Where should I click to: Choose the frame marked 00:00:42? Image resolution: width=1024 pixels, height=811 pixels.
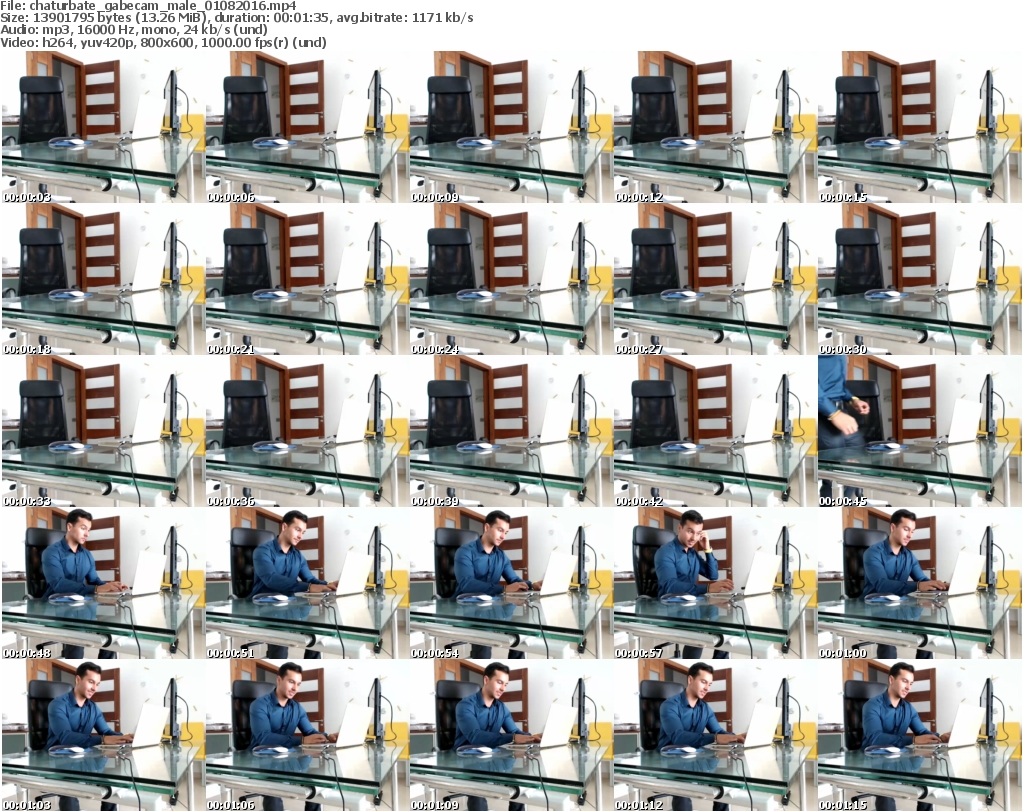pos(715,432)
